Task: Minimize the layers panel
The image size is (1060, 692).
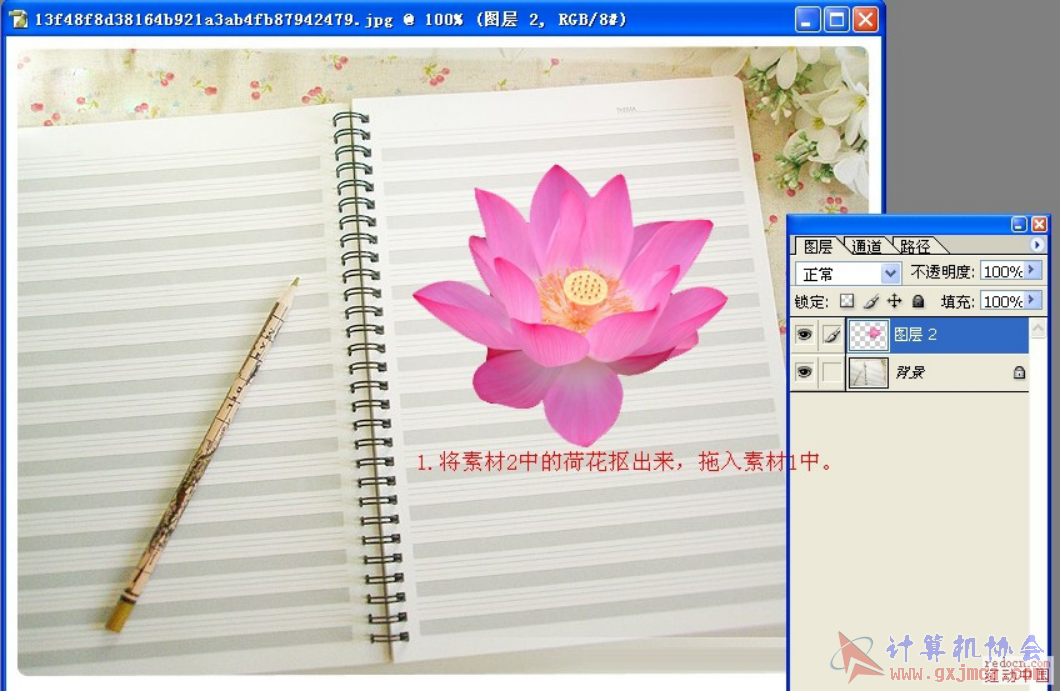Action: click(1019, 224)
